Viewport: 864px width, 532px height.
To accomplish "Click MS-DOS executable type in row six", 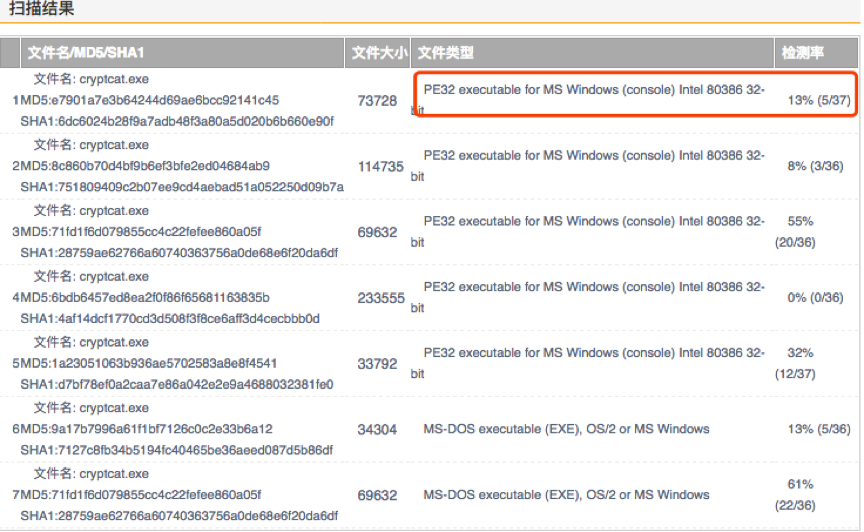I will (566, 429).
